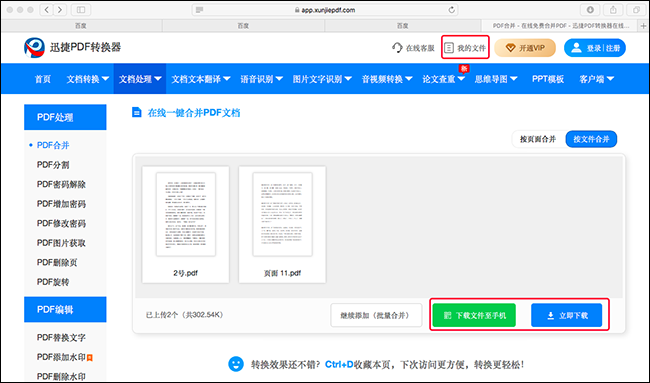The height and width of the screenshot is (383, 650).
Task: Click the PDF处理 sidebar header
Action: [x=65, y=117]
